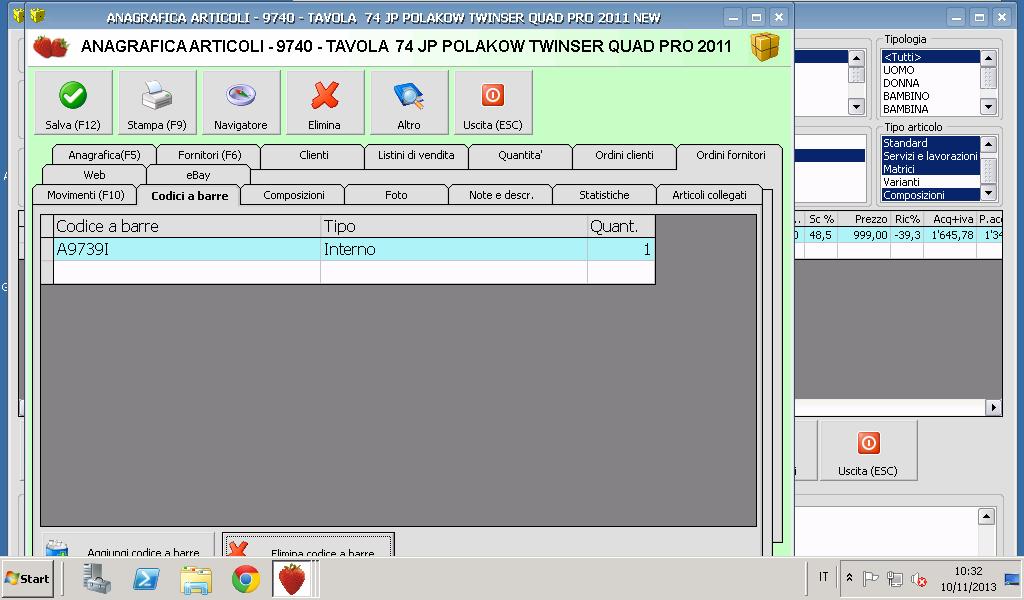Click the background grid horizontal scroll-right arrow
Viewport: 1024px width, 600px height.
click(x=993, y=407)
